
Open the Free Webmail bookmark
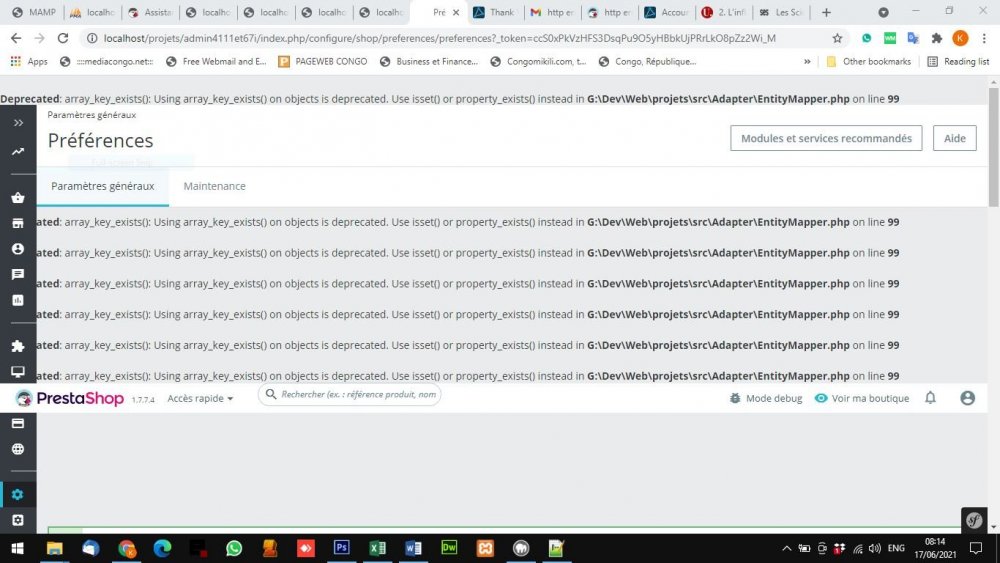(x=216, y=61)
